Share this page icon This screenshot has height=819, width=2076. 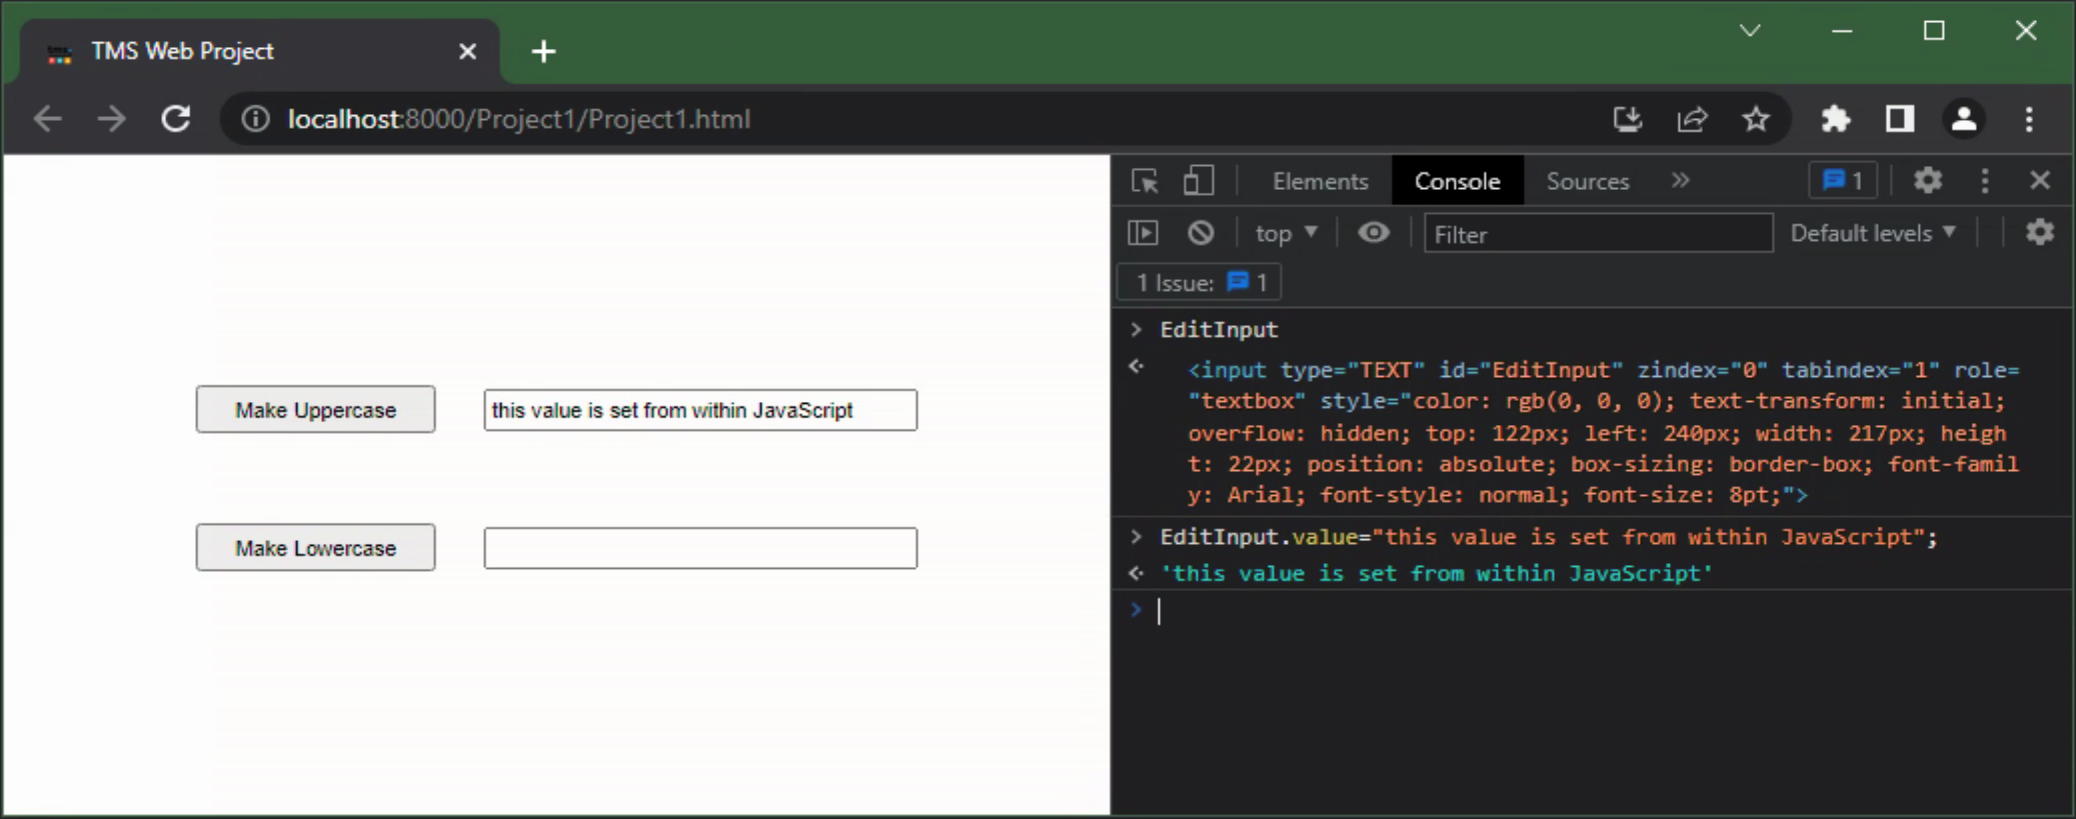(1692, 119)
